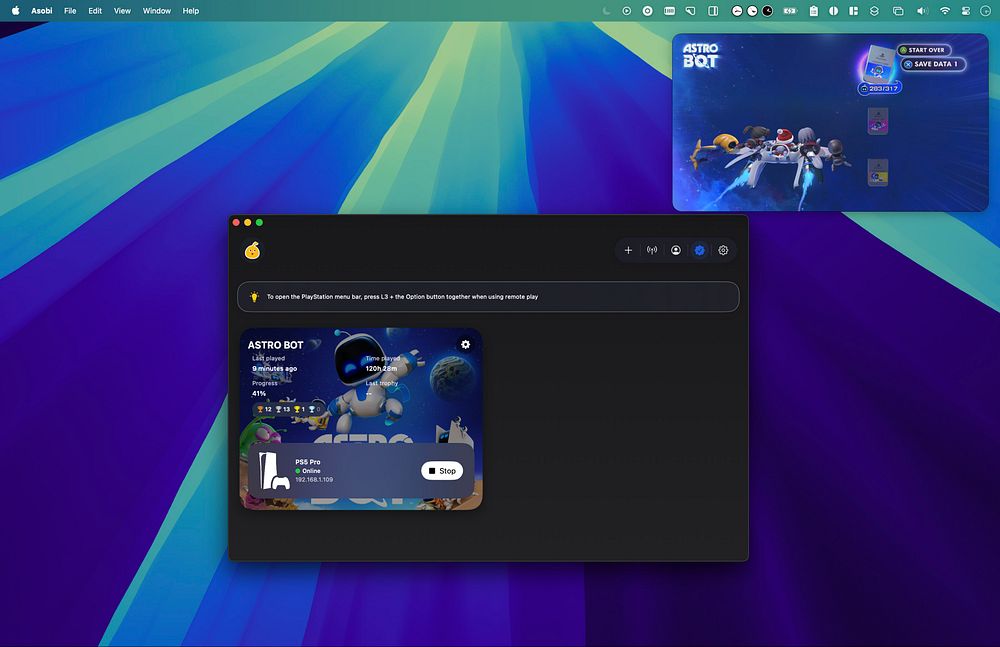Click the 203/317 bot counter badge
Screen dimensions: 1000x647
click(x=879, y=89)
